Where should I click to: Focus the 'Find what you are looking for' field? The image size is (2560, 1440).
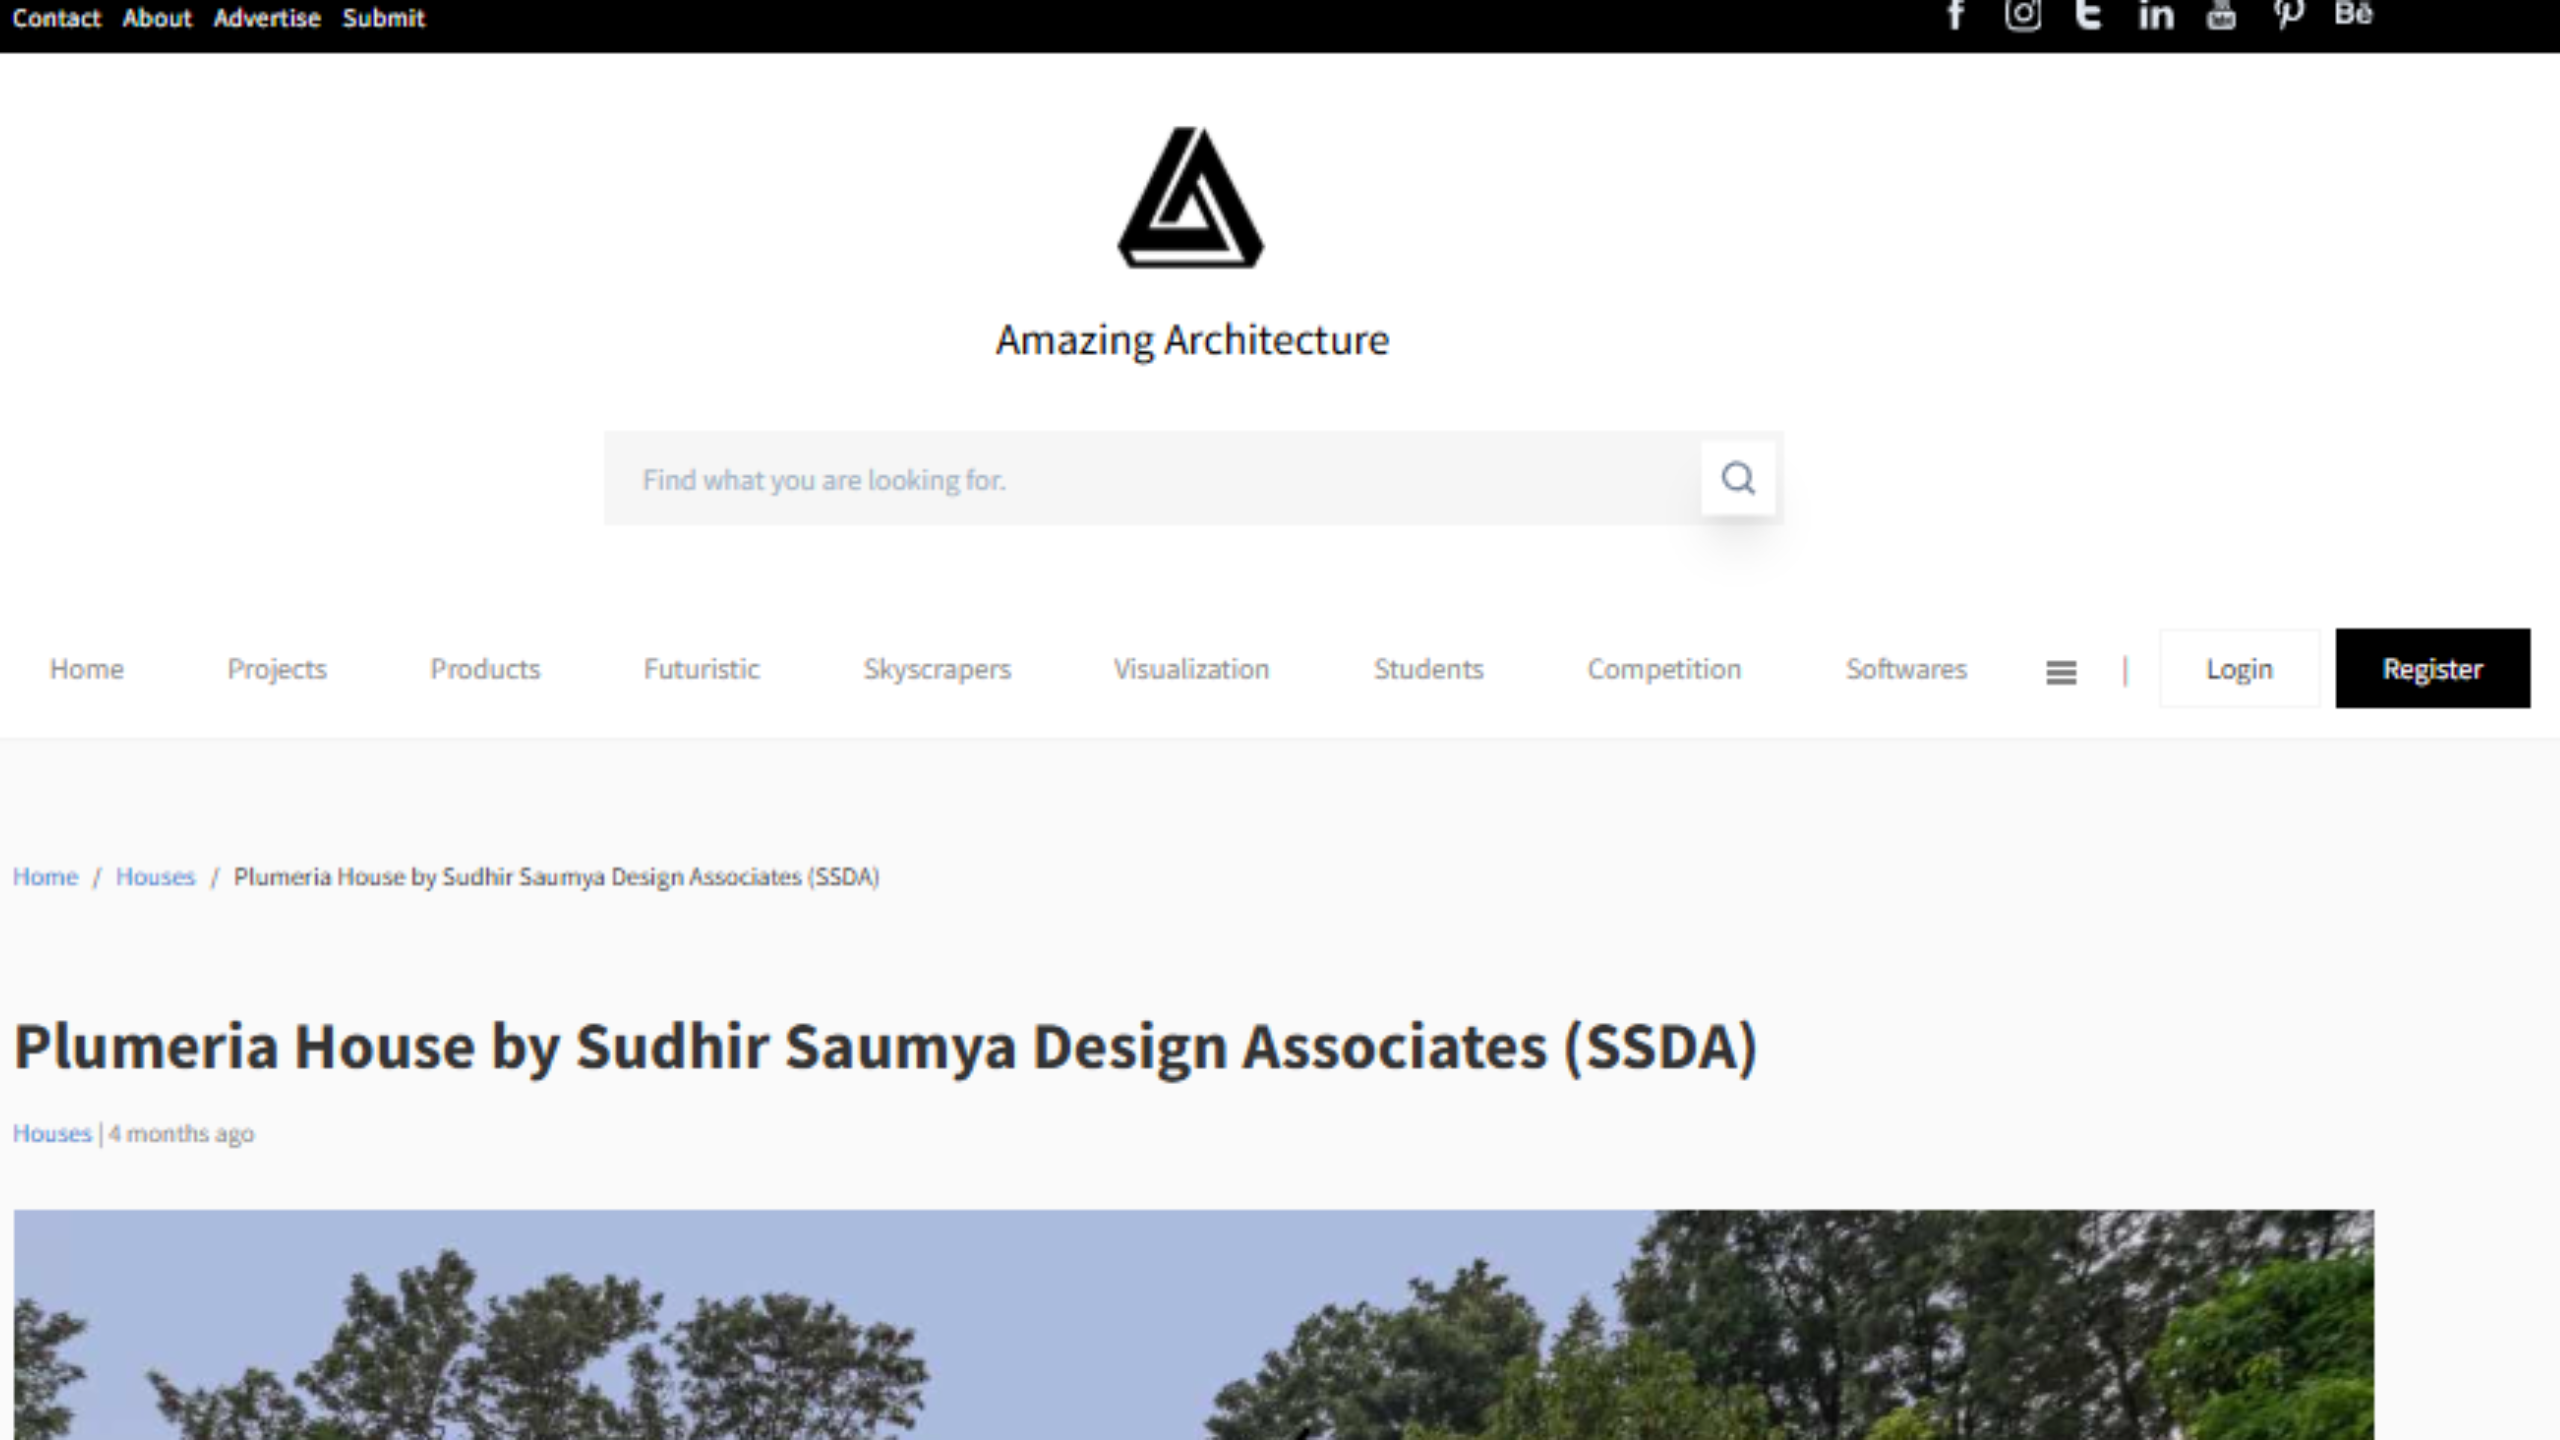1150,480
